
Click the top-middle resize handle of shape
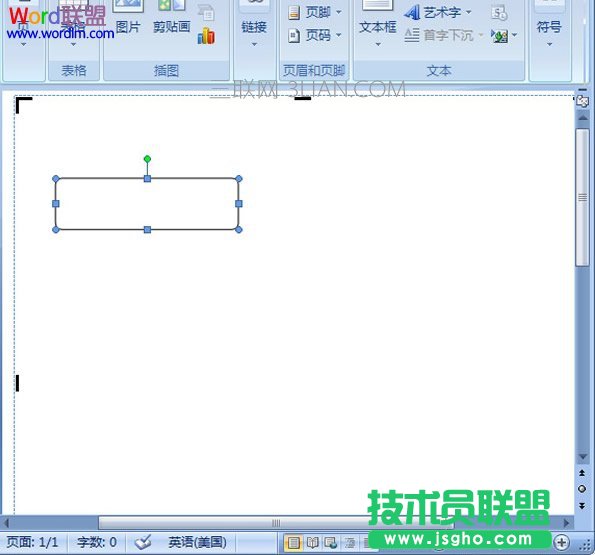pyautogui.click(x=147, y=179)
